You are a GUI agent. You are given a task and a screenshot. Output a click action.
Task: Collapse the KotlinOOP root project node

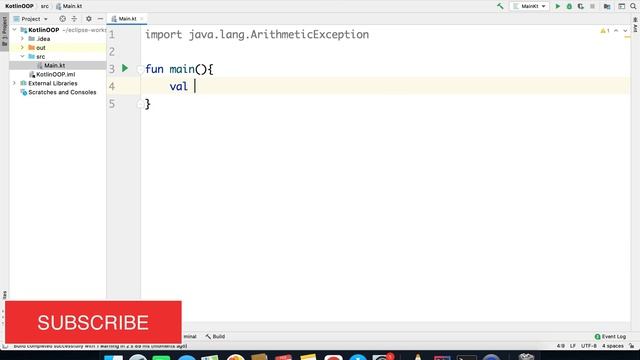(x=15, y=30)
